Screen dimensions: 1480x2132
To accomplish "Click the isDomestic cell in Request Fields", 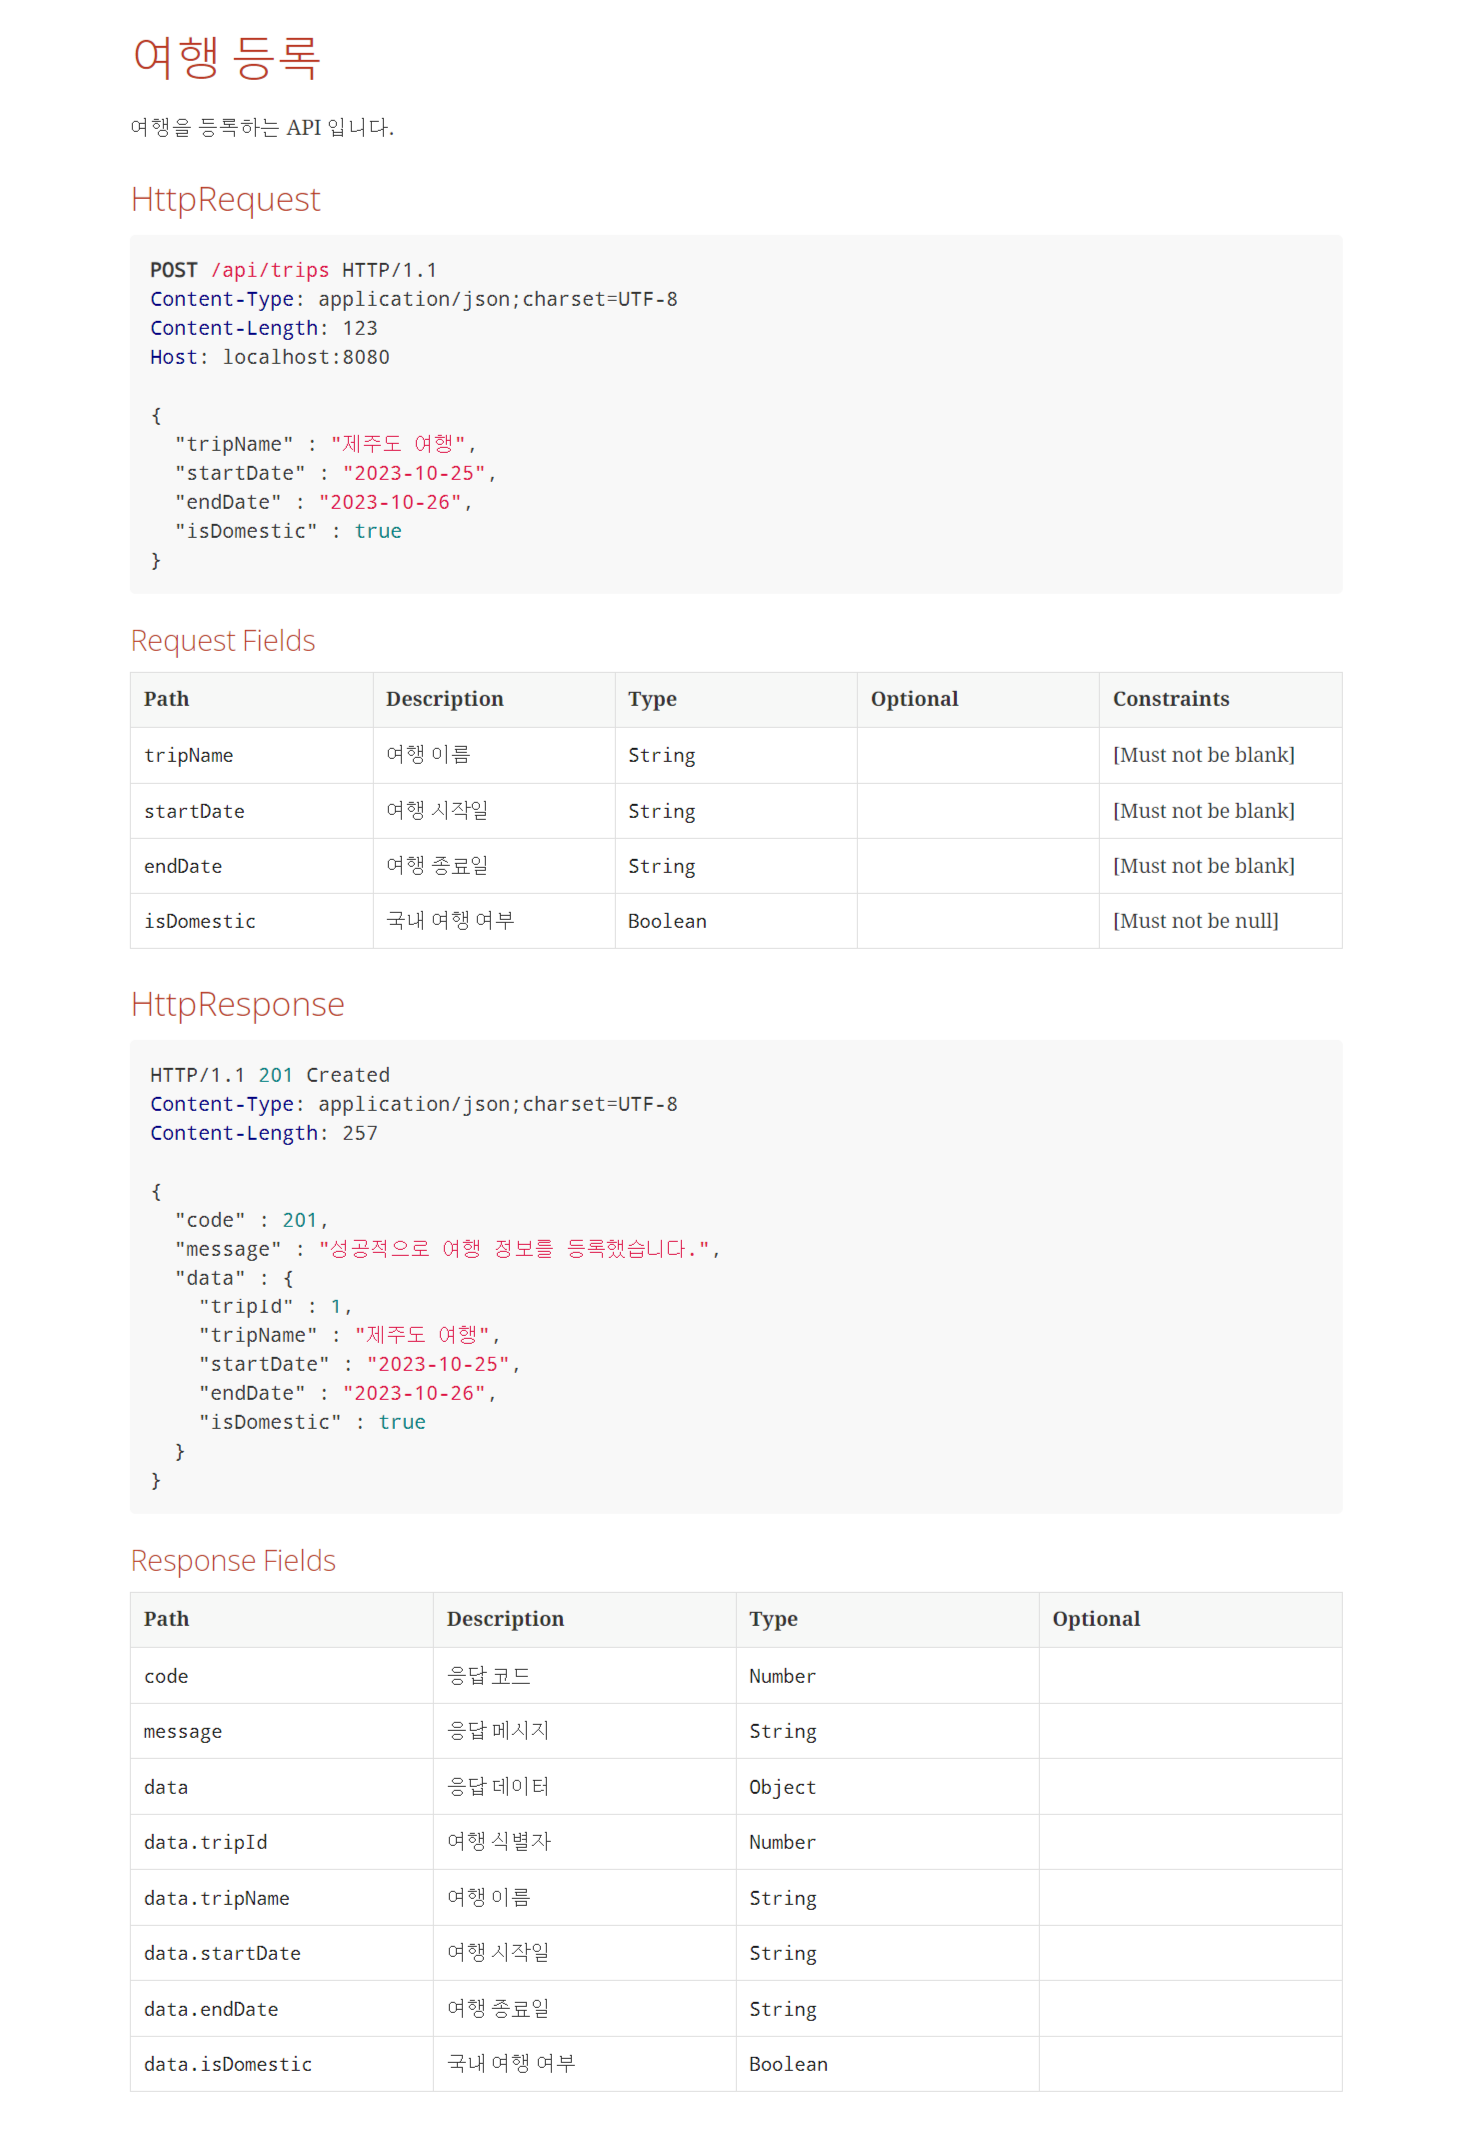I will pos(252,921).
